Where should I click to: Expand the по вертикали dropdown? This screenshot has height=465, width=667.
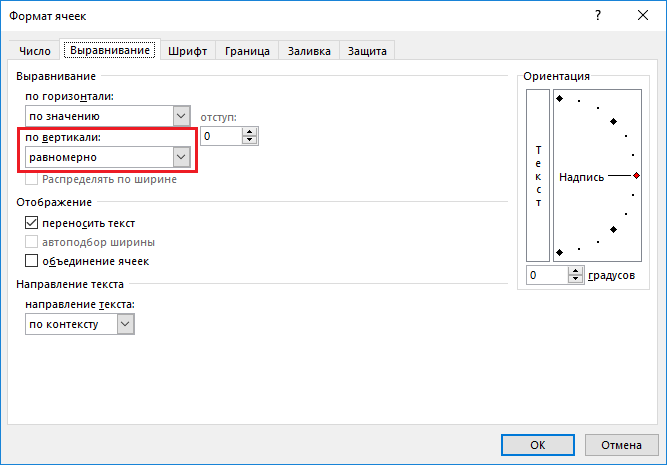click(x=181, y=157)
